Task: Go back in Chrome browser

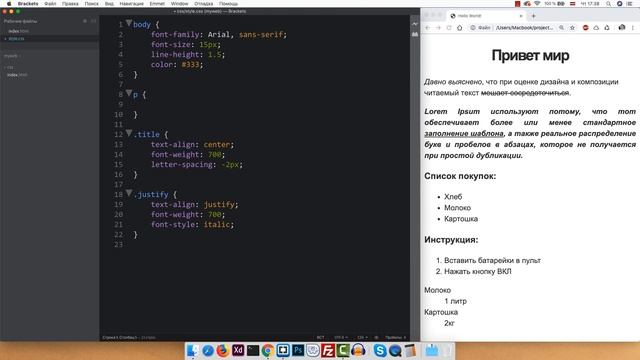Action: (427, 28)
